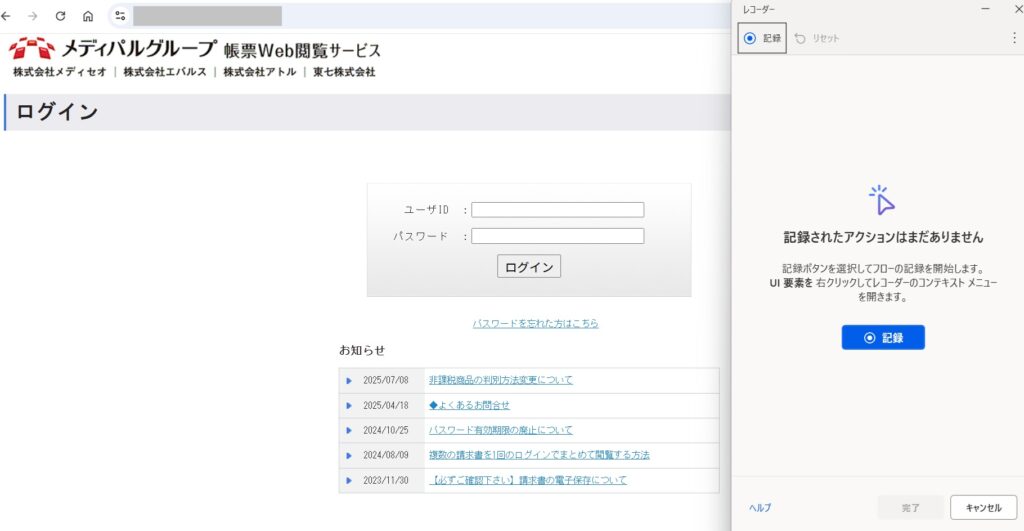This screenshot has height=531, width=1024.
Task: Click the record toolbar button at top
Action: pos(762,38)
